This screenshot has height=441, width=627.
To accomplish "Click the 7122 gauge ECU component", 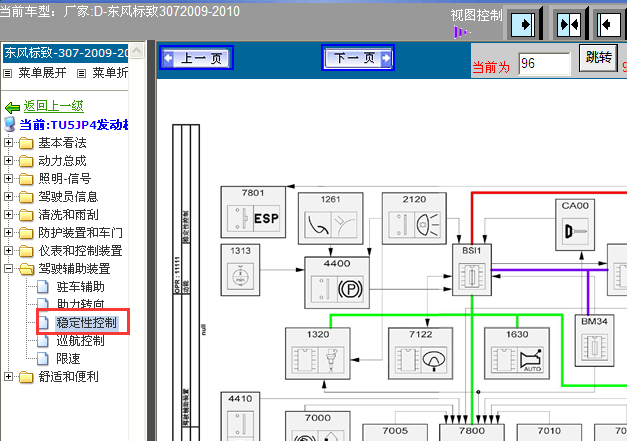I will coord(421,353).
